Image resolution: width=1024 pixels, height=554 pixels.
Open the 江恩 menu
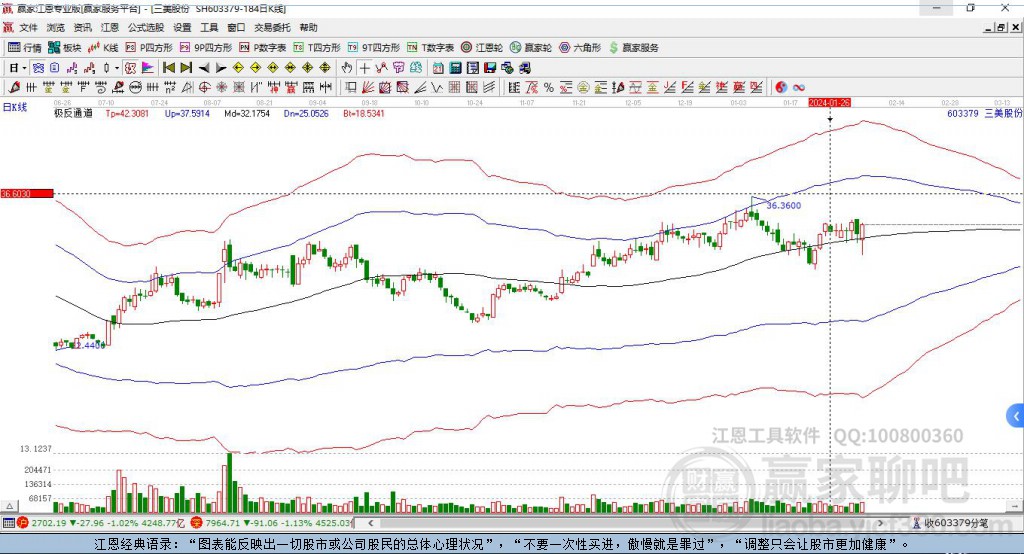tap(110, 27)
